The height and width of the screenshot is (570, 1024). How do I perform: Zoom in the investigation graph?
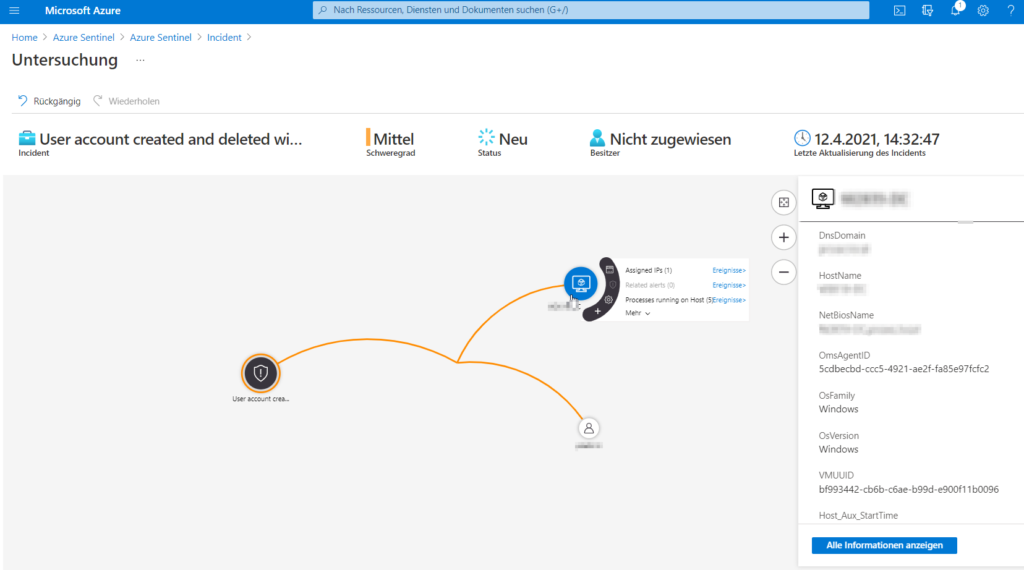click(784, 238)
